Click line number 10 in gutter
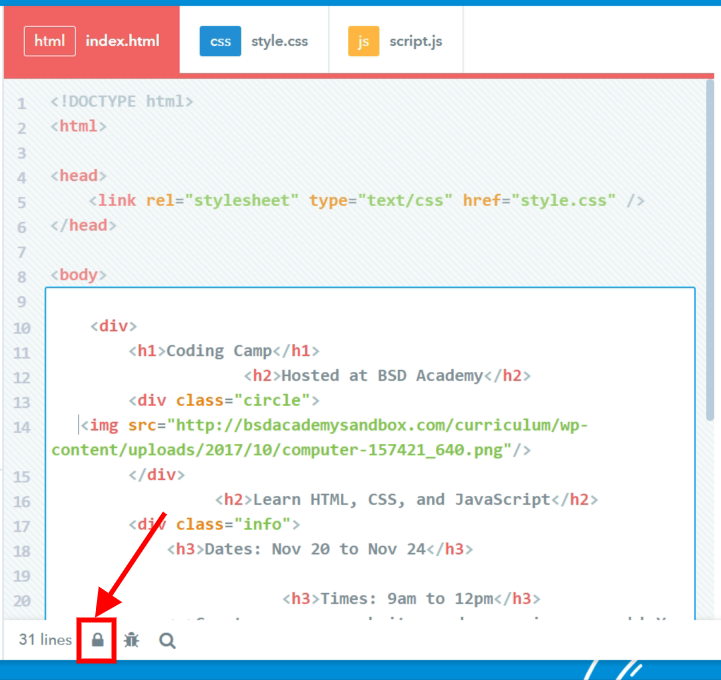This screenshot has width=721, height=680. pos(22,328)
